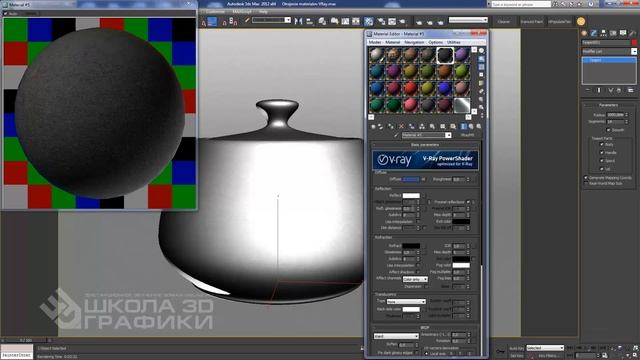Click the red object color swatch beside name
The image size is (640, 360).
pyautogui.click(x=634, y=42)
